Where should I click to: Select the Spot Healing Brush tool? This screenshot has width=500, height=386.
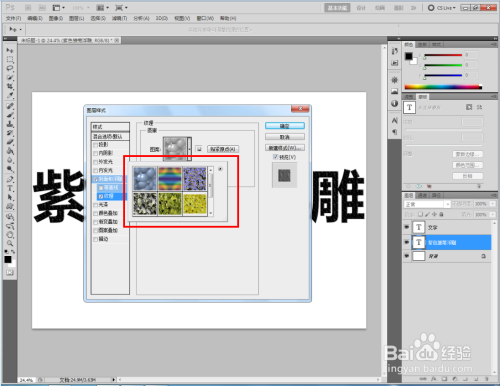10,106
